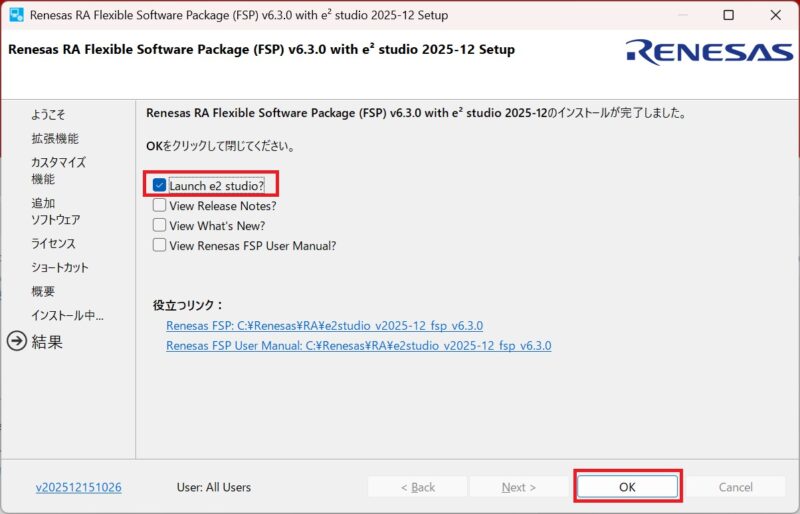Screen dimensions: 800x514
Task: Select the カスタマイズ機能 step in sidebar
Action: click(x=58, y=170)
